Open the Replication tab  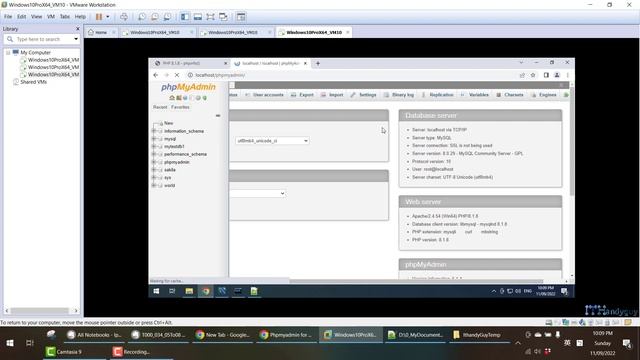click(437, 95)
